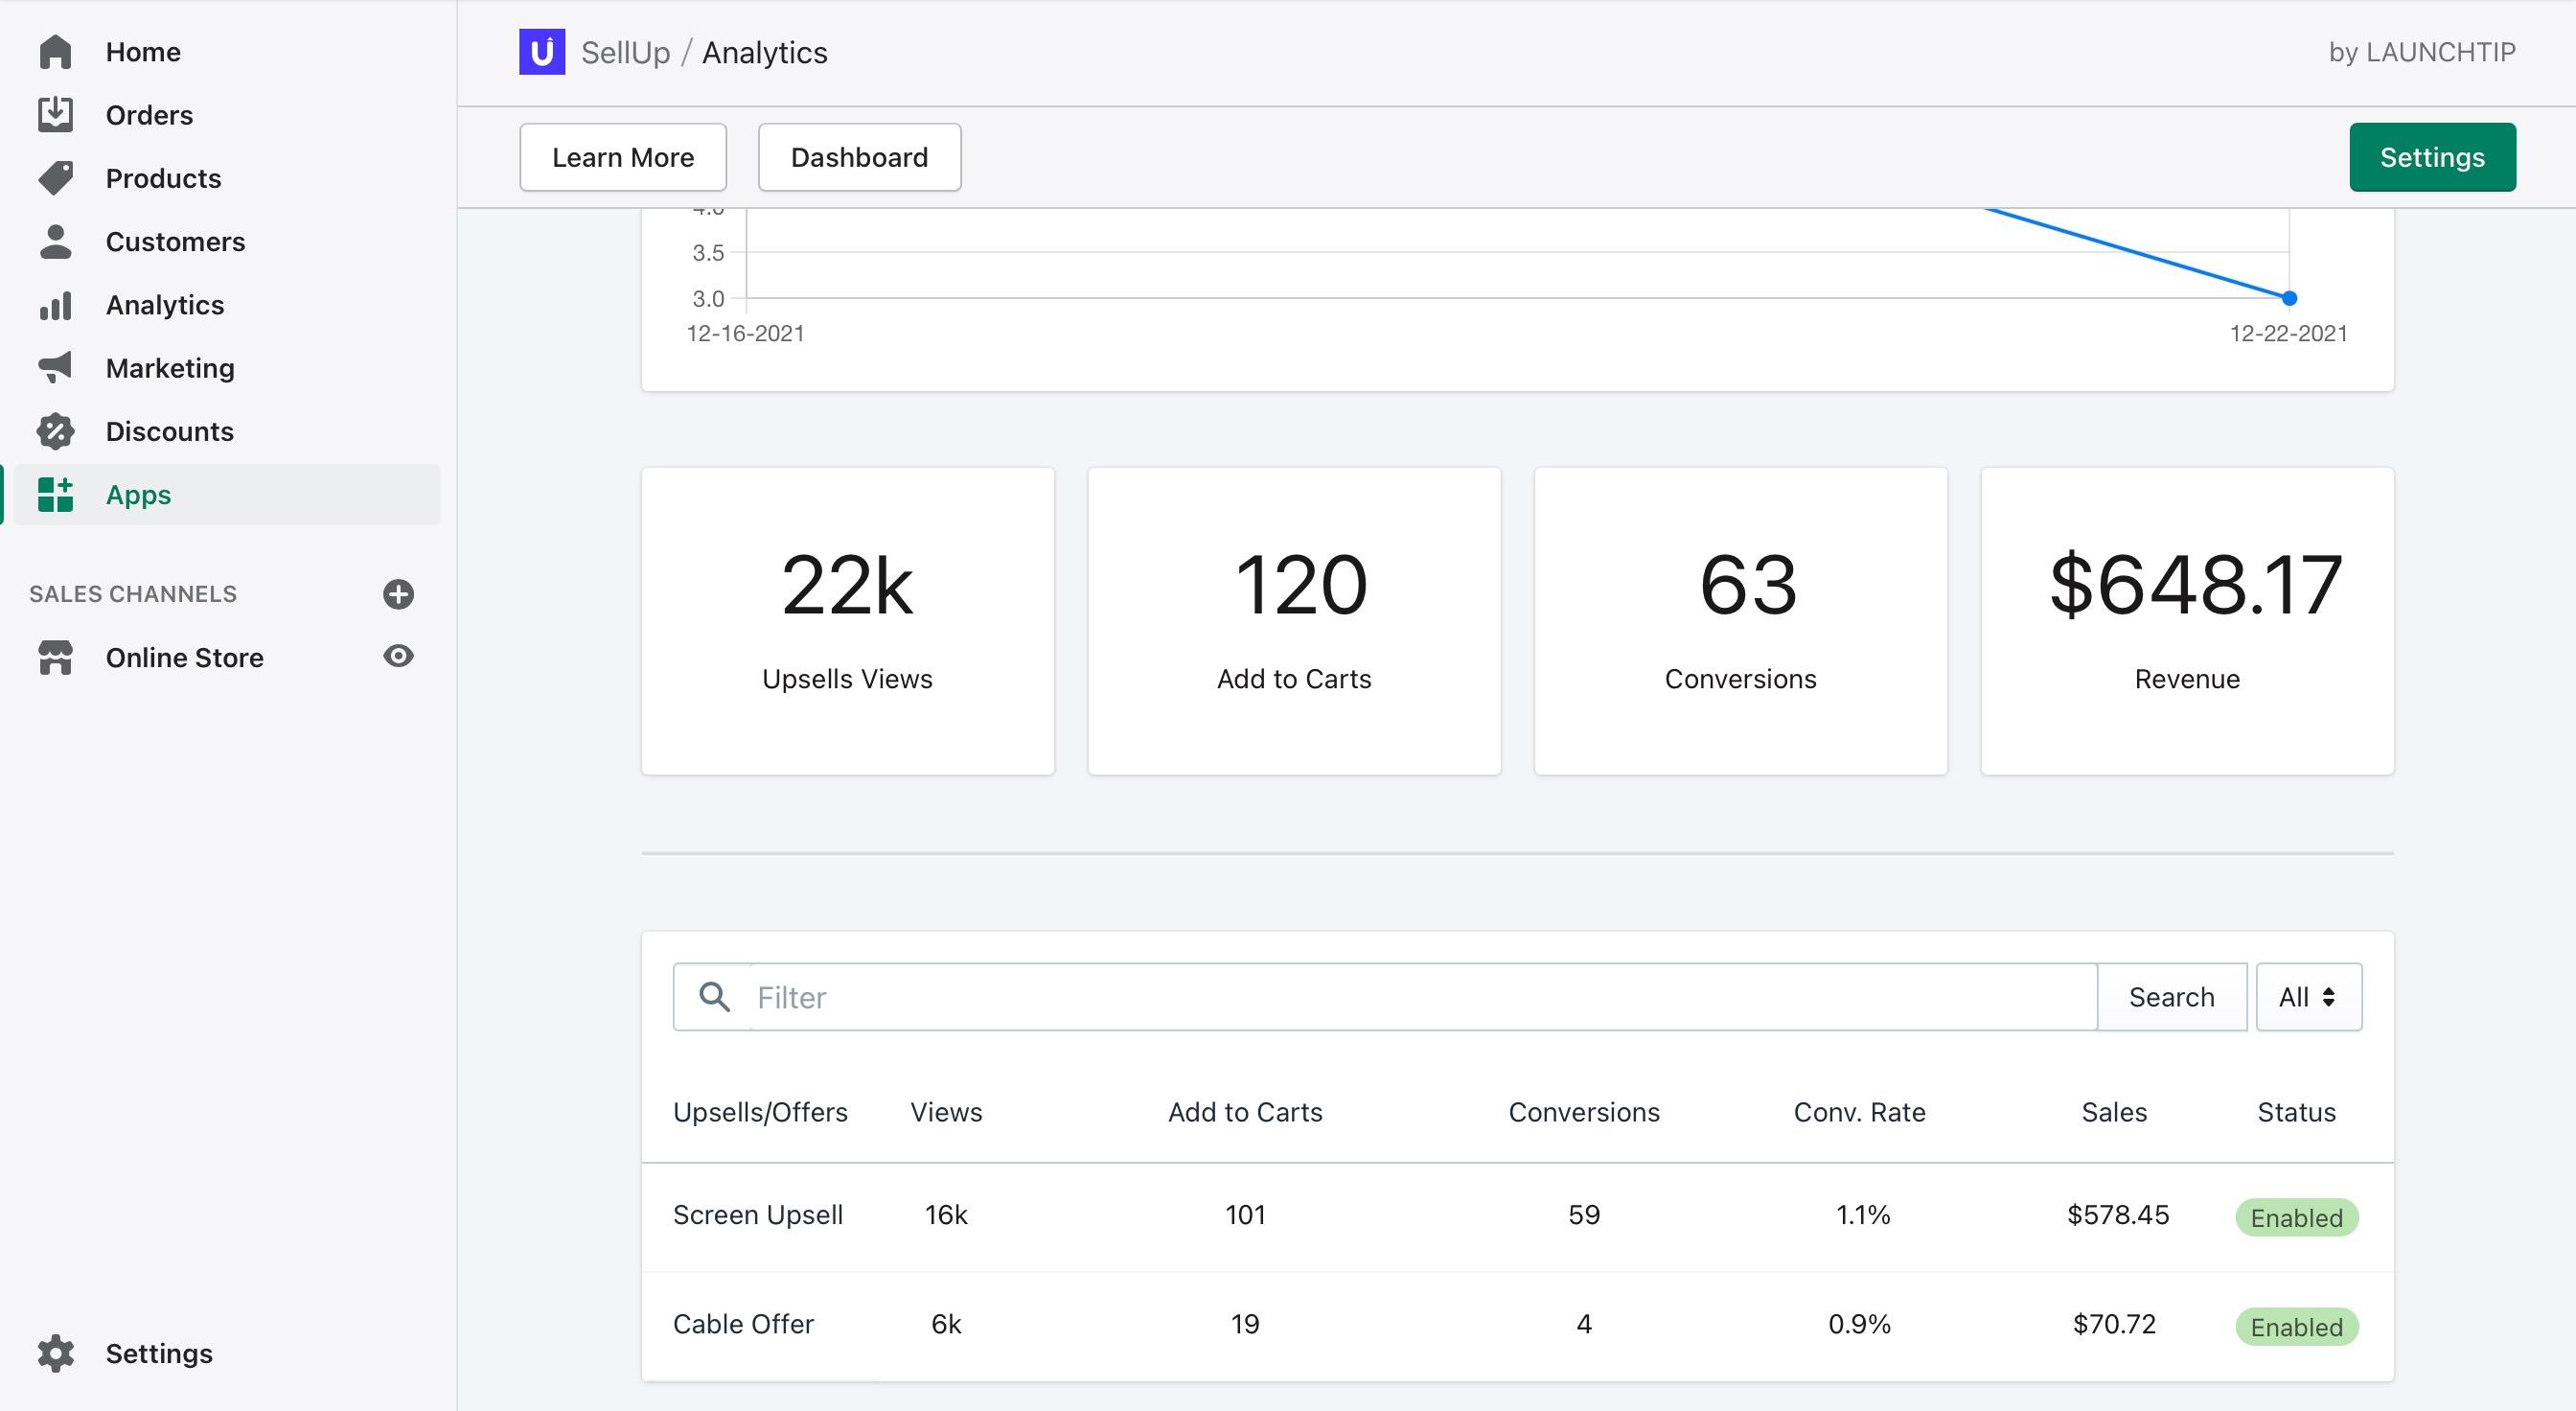Click the Orders inbox icon
The image size is (2576, 1411).
tap(55, 115)
